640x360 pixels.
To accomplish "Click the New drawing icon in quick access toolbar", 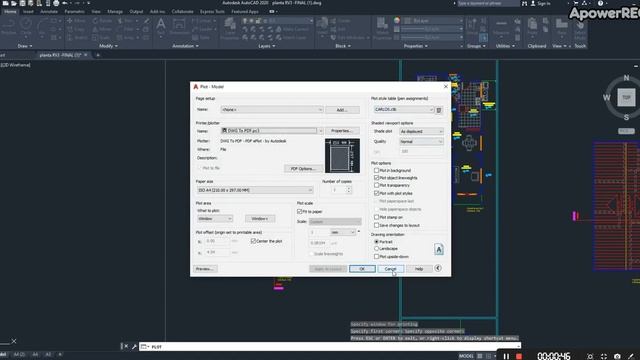I will coord(6,3).
